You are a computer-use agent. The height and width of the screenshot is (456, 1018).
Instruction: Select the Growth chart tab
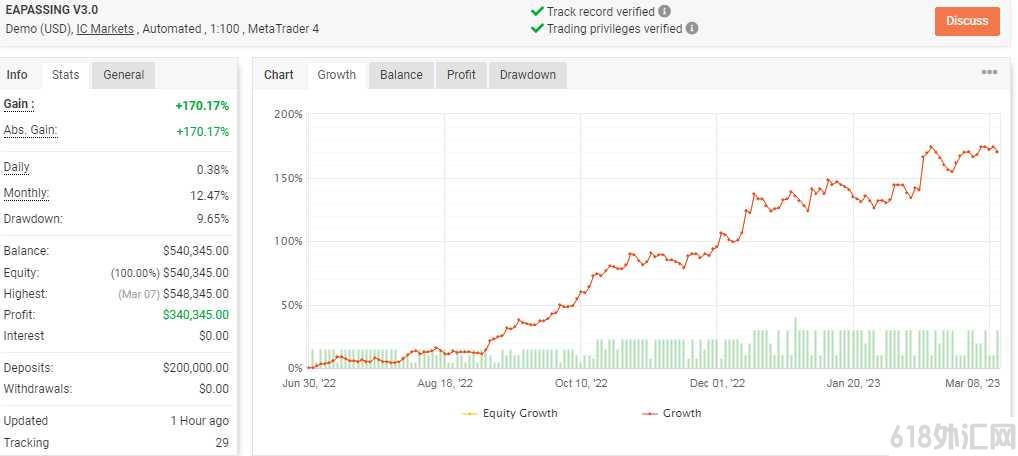tap(336, 75)
